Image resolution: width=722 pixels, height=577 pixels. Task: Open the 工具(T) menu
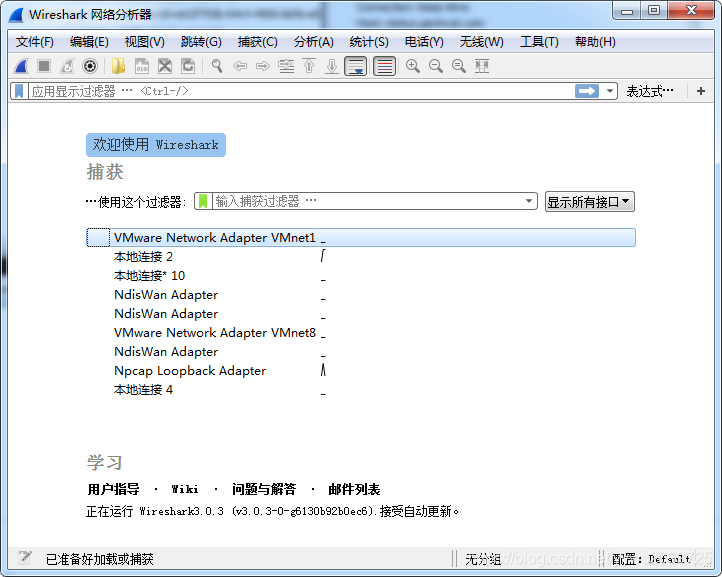pyautogui.click(x=539, y=42)
